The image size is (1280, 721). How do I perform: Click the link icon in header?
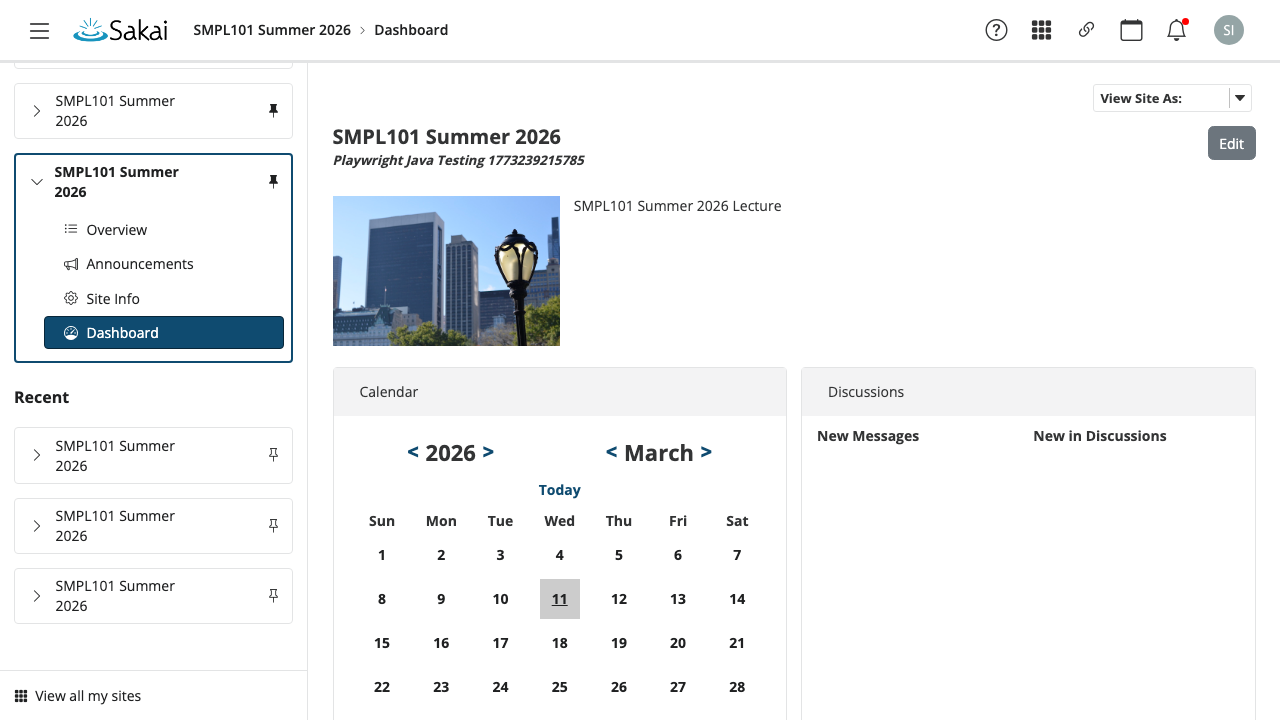(1086, 30)
